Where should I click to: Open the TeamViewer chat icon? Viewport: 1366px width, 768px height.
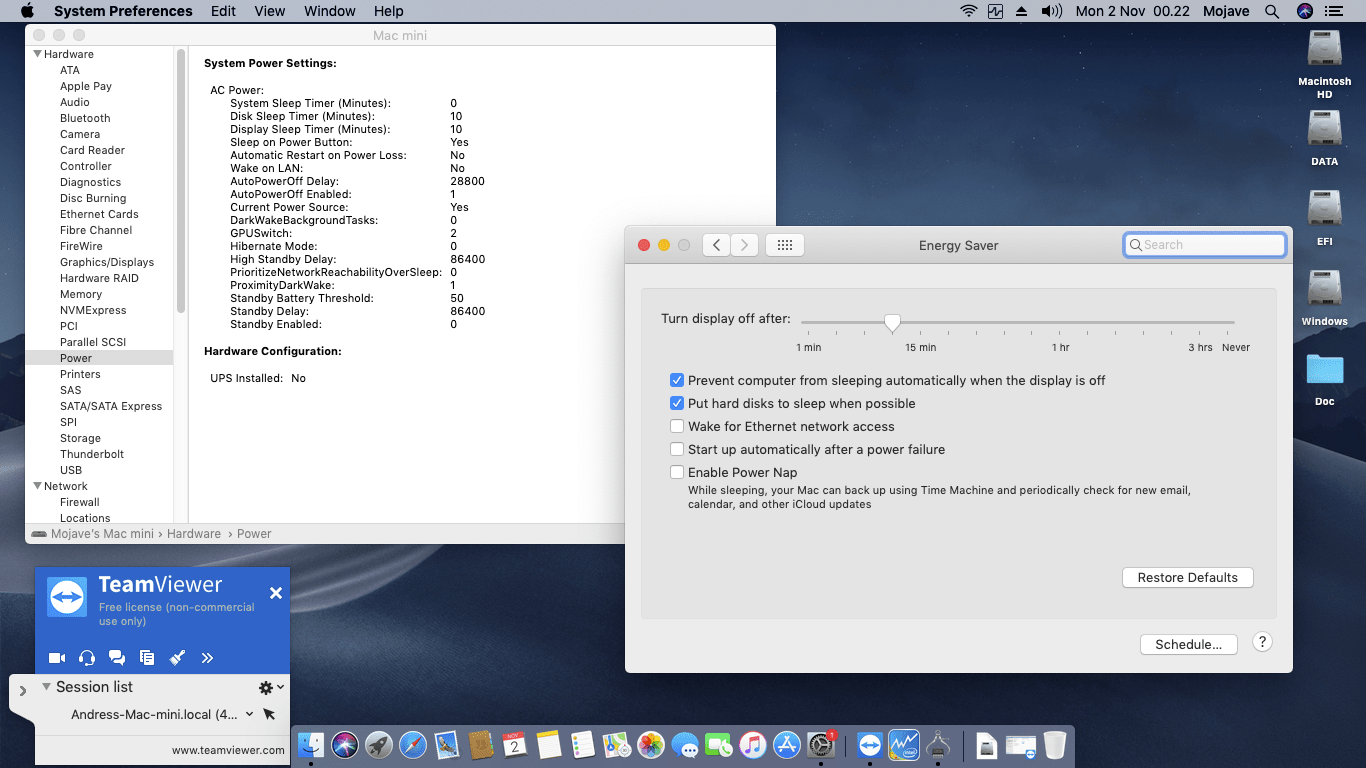click(x=117, y=658)
